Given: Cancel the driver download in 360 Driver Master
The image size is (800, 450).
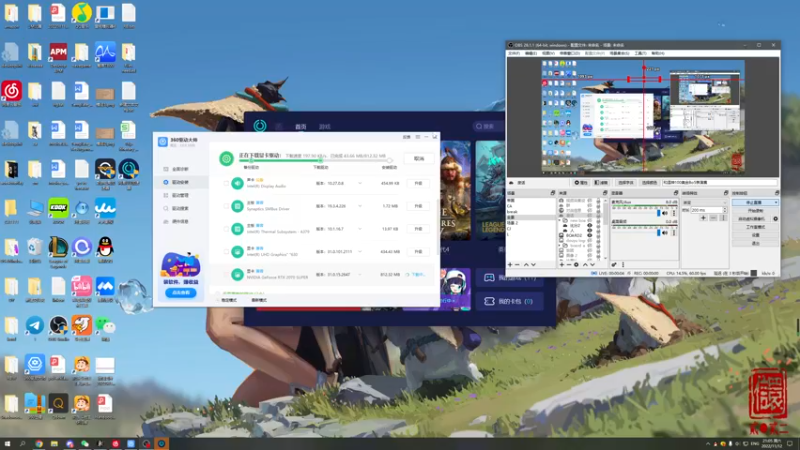Looking at the screenshot, I should [x=419, y=158].
